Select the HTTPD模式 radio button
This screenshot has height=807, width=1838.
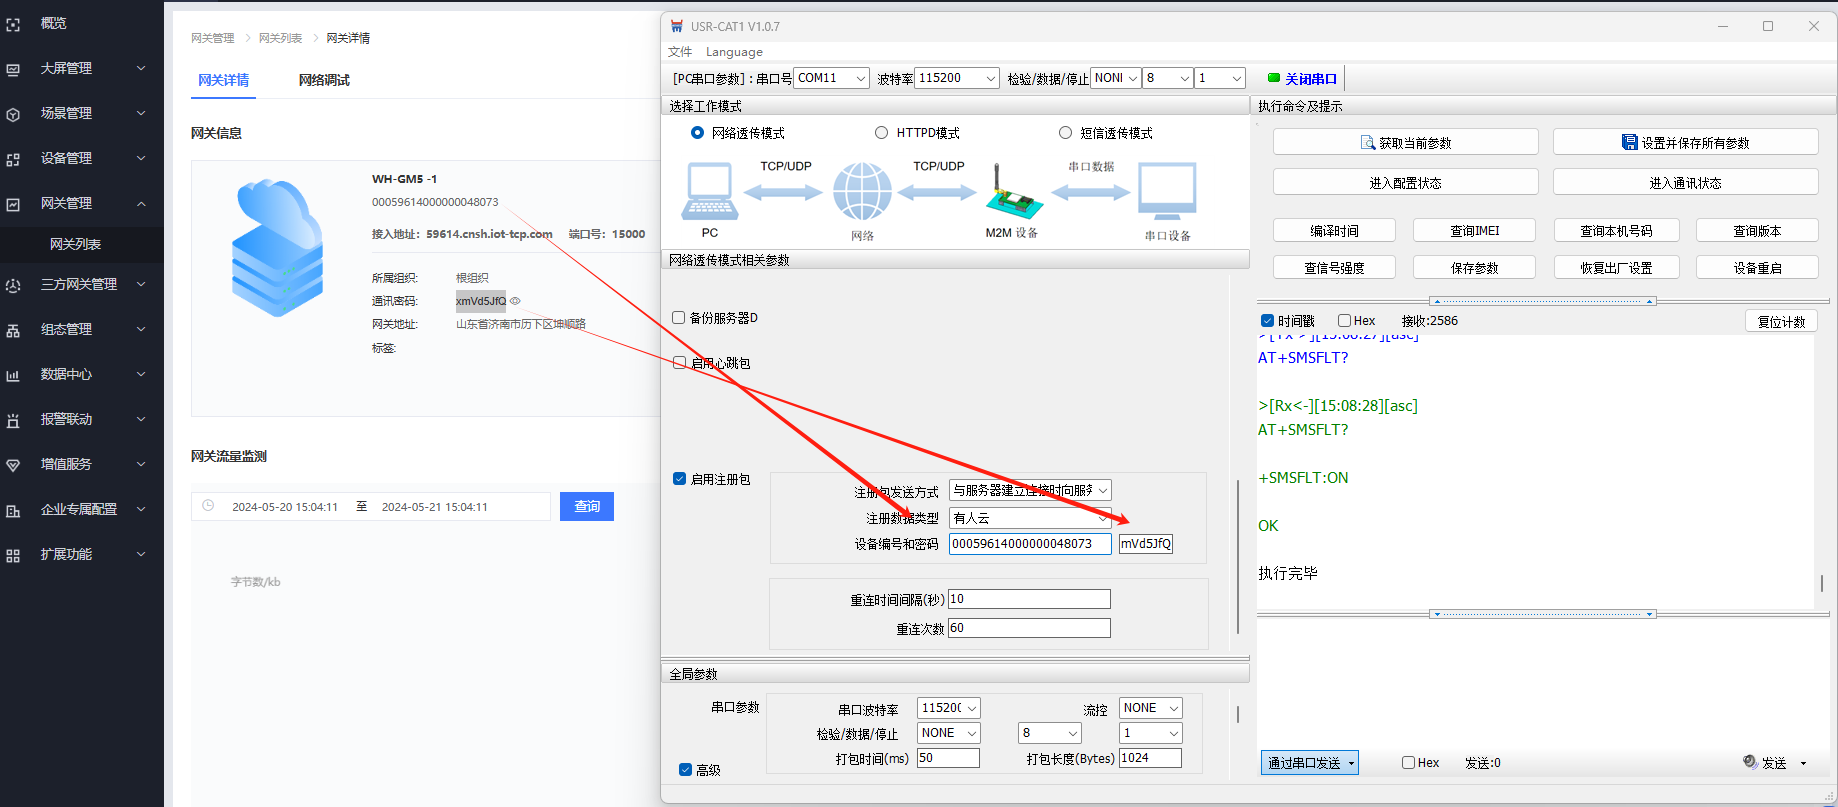coord(881,133)
